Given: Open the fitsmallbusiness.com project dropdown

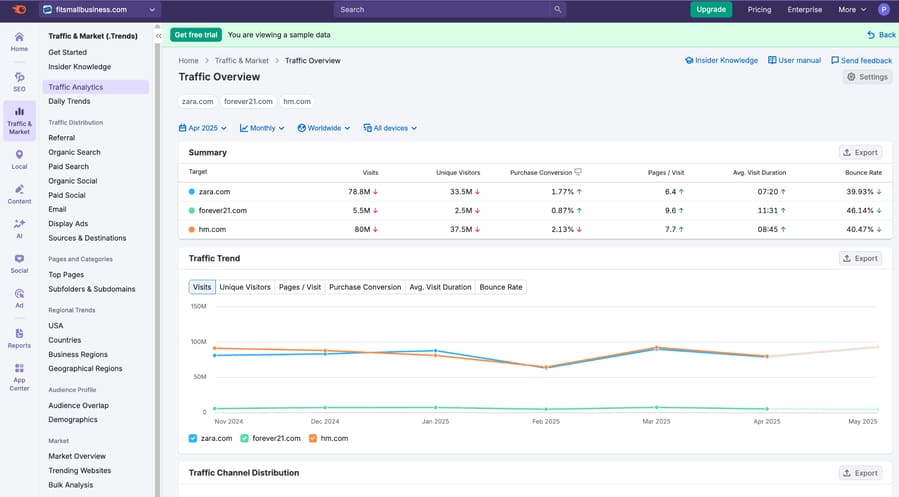Looking at the screenshot, I should click(100, 9).
